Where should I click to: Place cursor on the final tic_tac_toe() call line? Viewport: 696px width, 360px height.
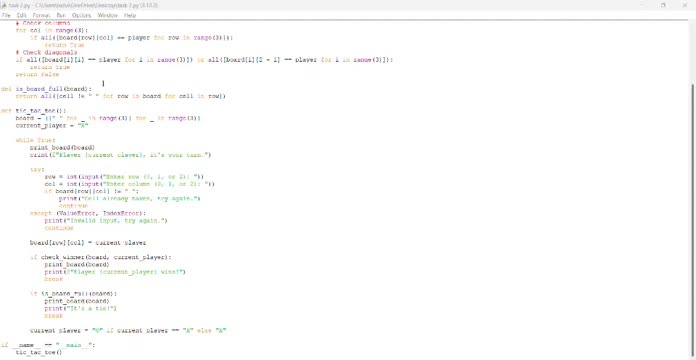(x=39, y=352)
